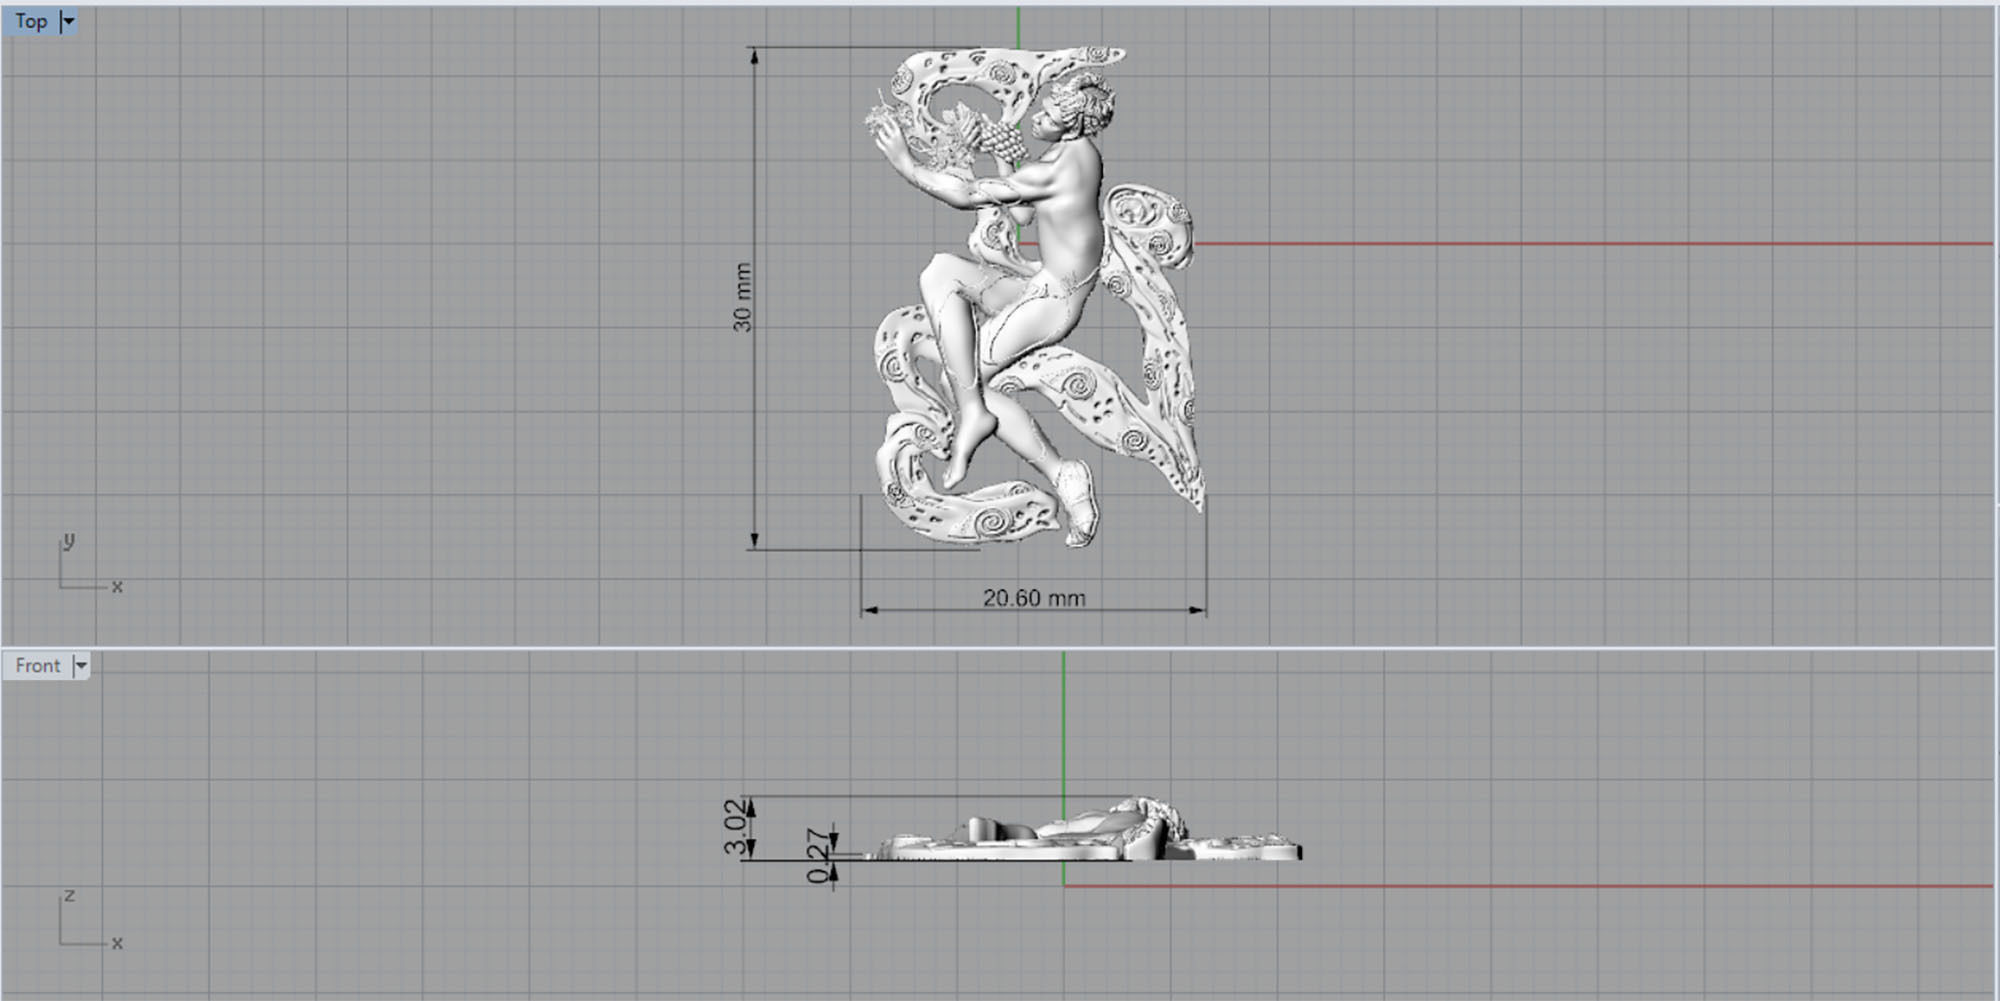The image size is (2000, 1001).
Task: Click the Front viewport title label
Action: pyautogui.click(x=38, y=666)
